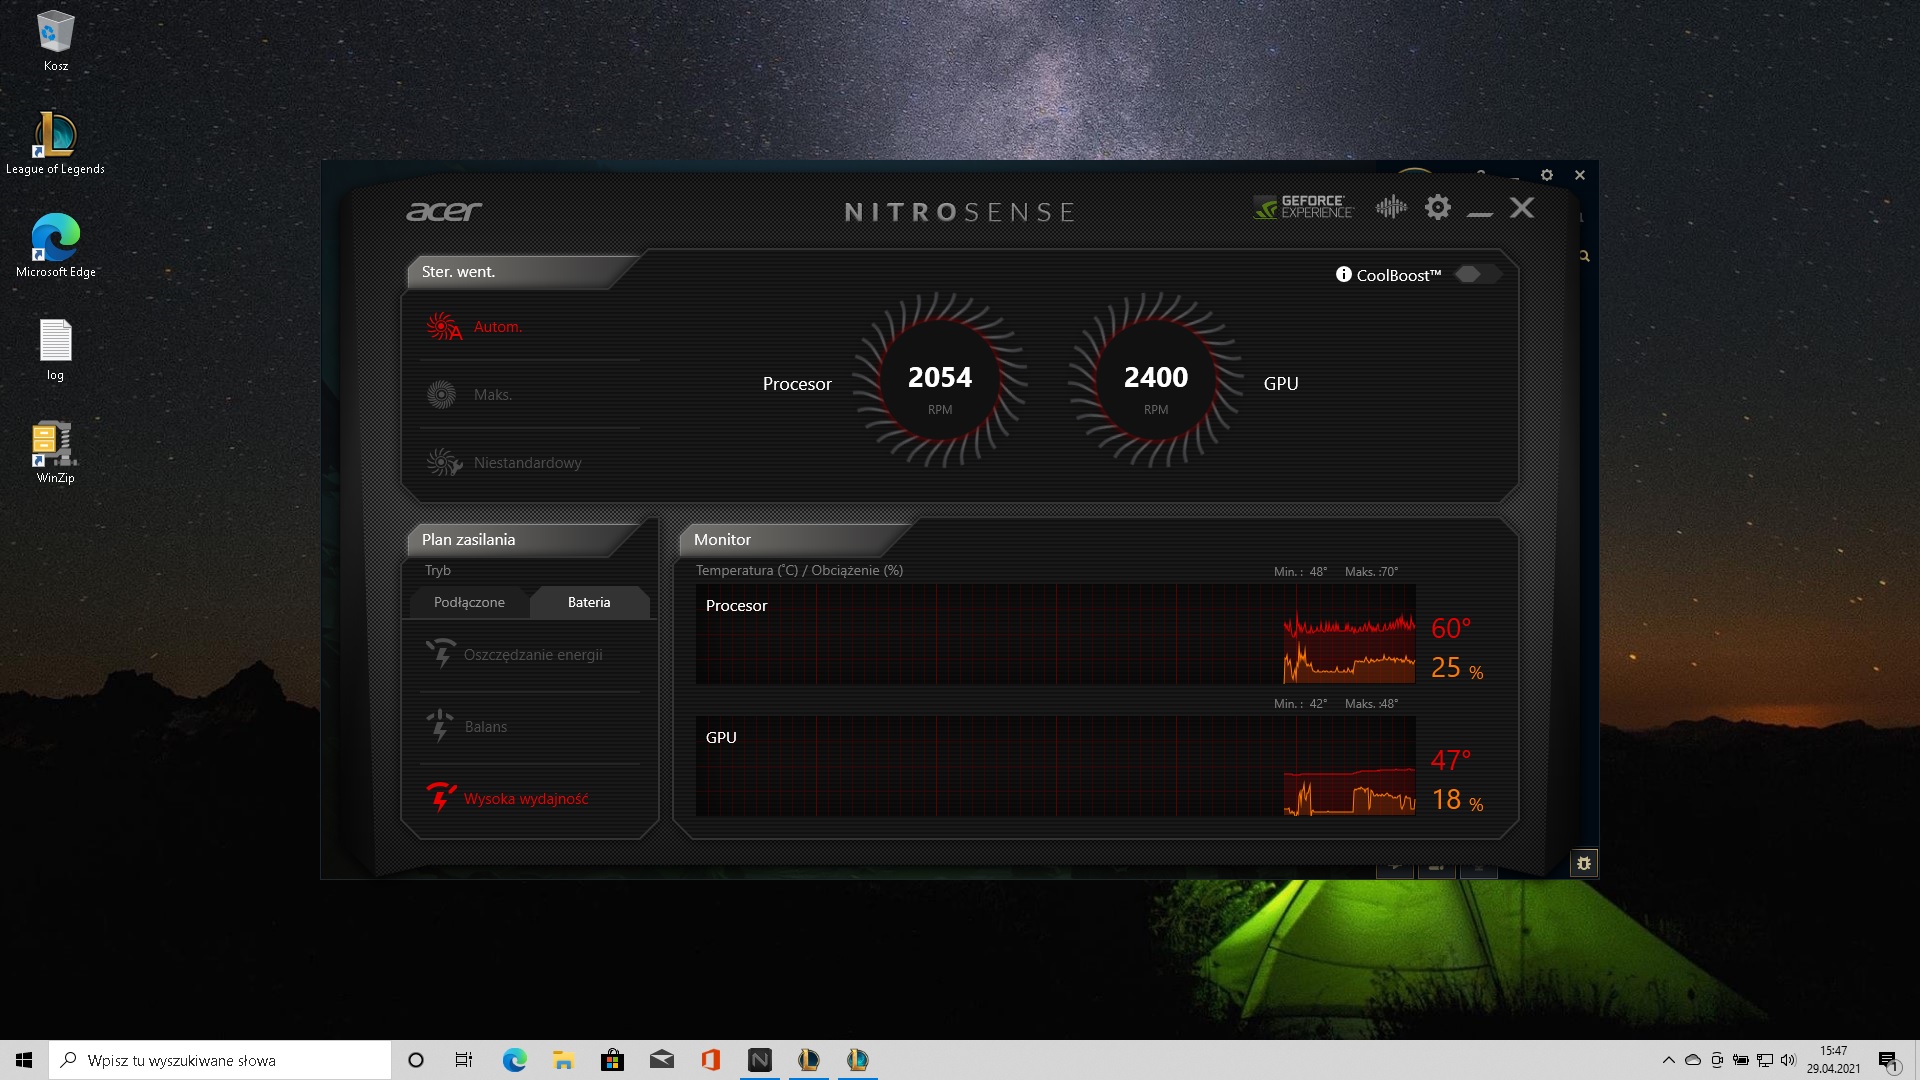
Task: Switch to the Bateria tab
Action: (589, 602)
